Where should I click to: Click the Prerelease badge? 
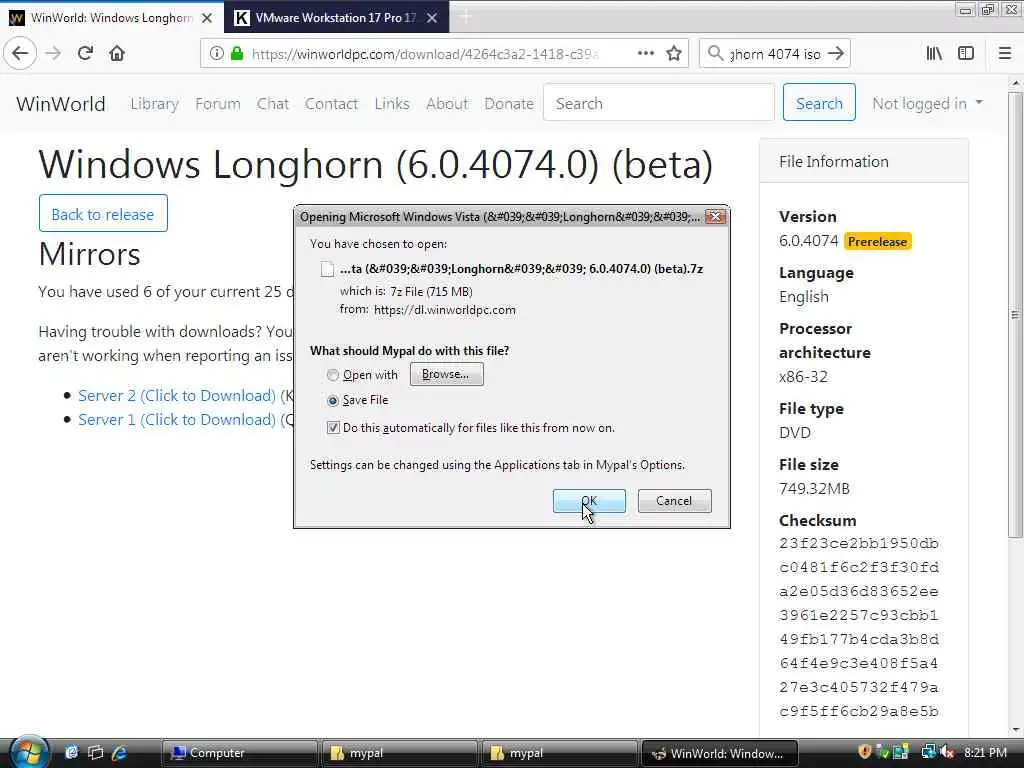[x=877, y=242]
